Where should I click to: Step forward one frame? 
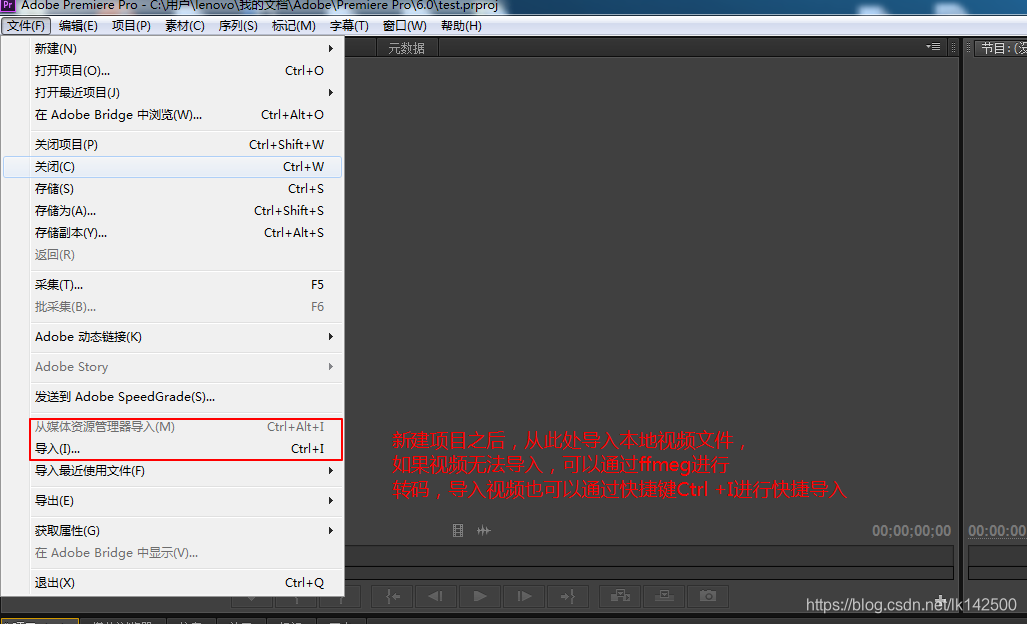coord(523,596)
